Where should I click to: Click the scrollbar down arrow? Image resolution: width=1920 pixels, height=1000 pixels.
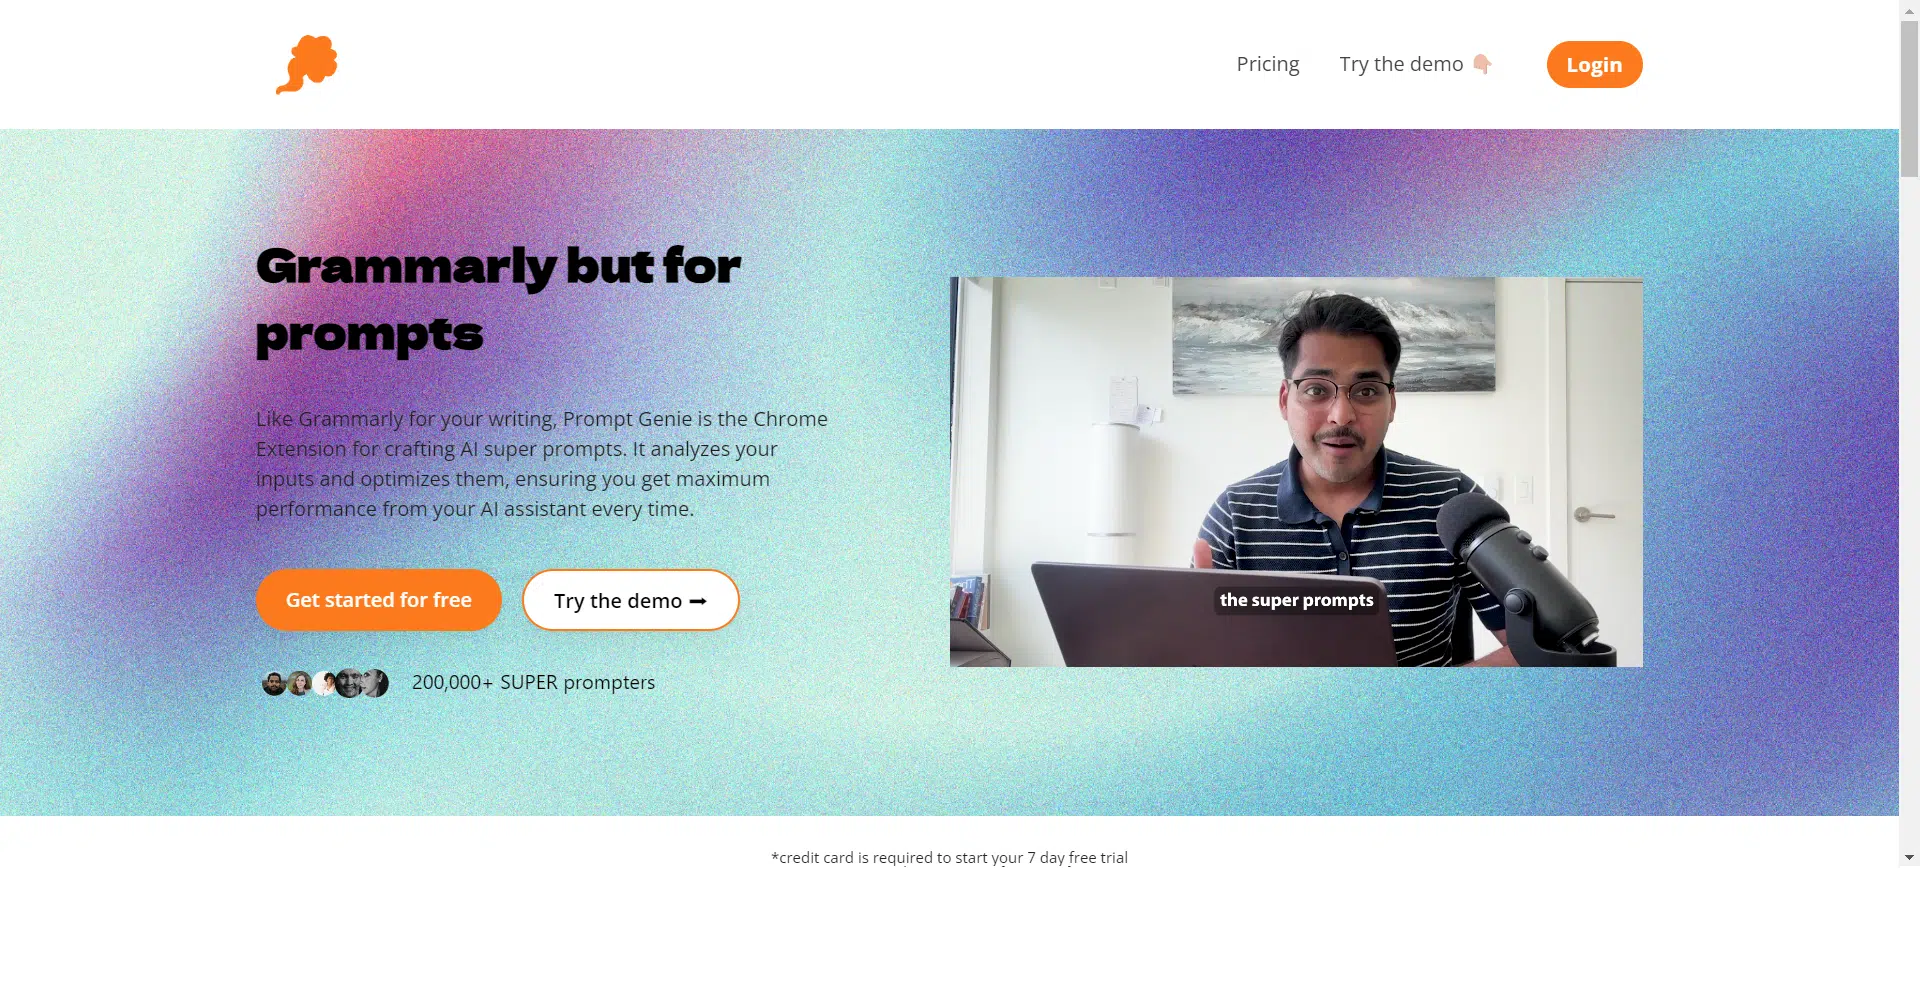pyautogui.click(x=1909, y=857)
